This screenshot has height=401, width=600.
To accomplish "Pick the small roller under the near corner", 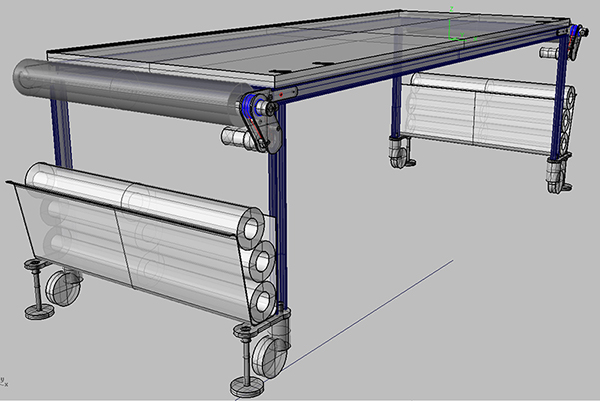I will pyautogui.click(x=235, y=138).
